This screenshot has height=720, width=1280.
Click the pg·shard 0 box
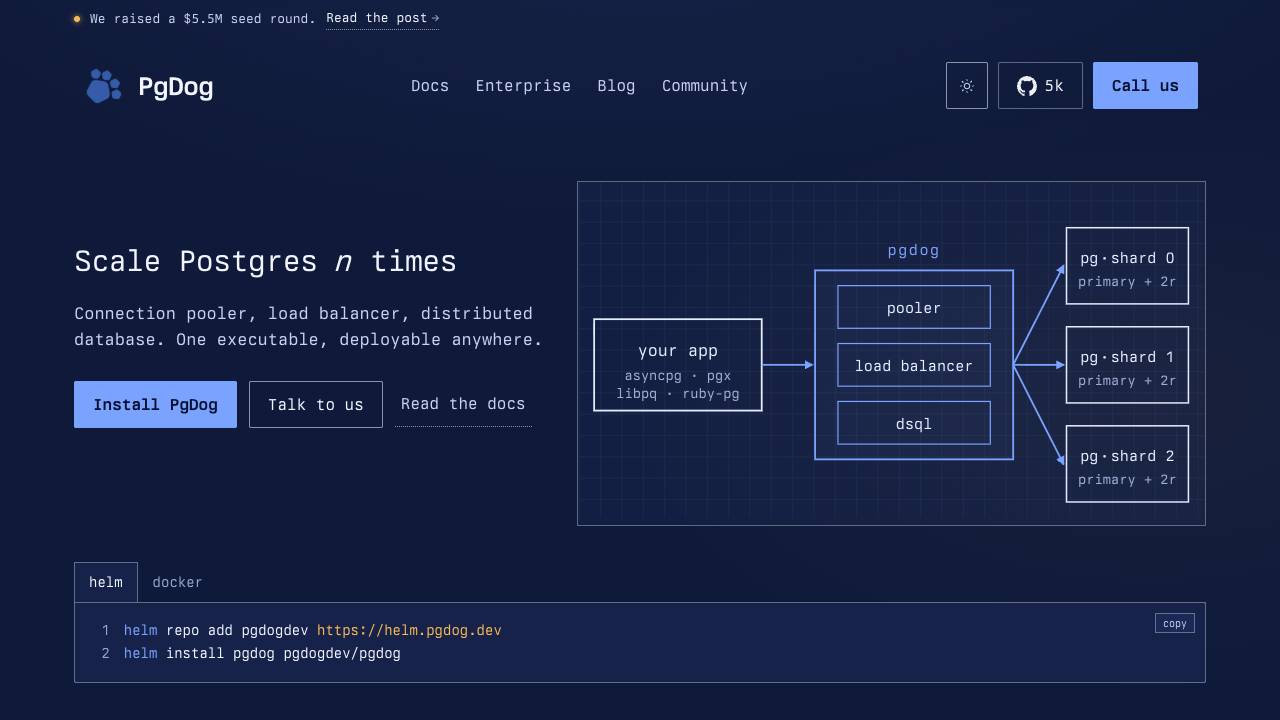click(1127, 266)
